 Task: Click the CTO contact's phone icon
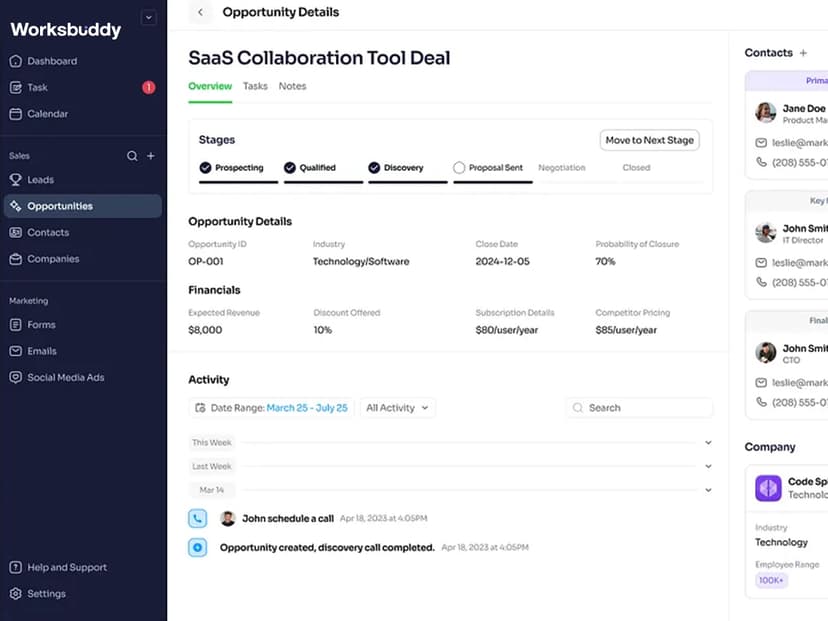pos(761,402)
